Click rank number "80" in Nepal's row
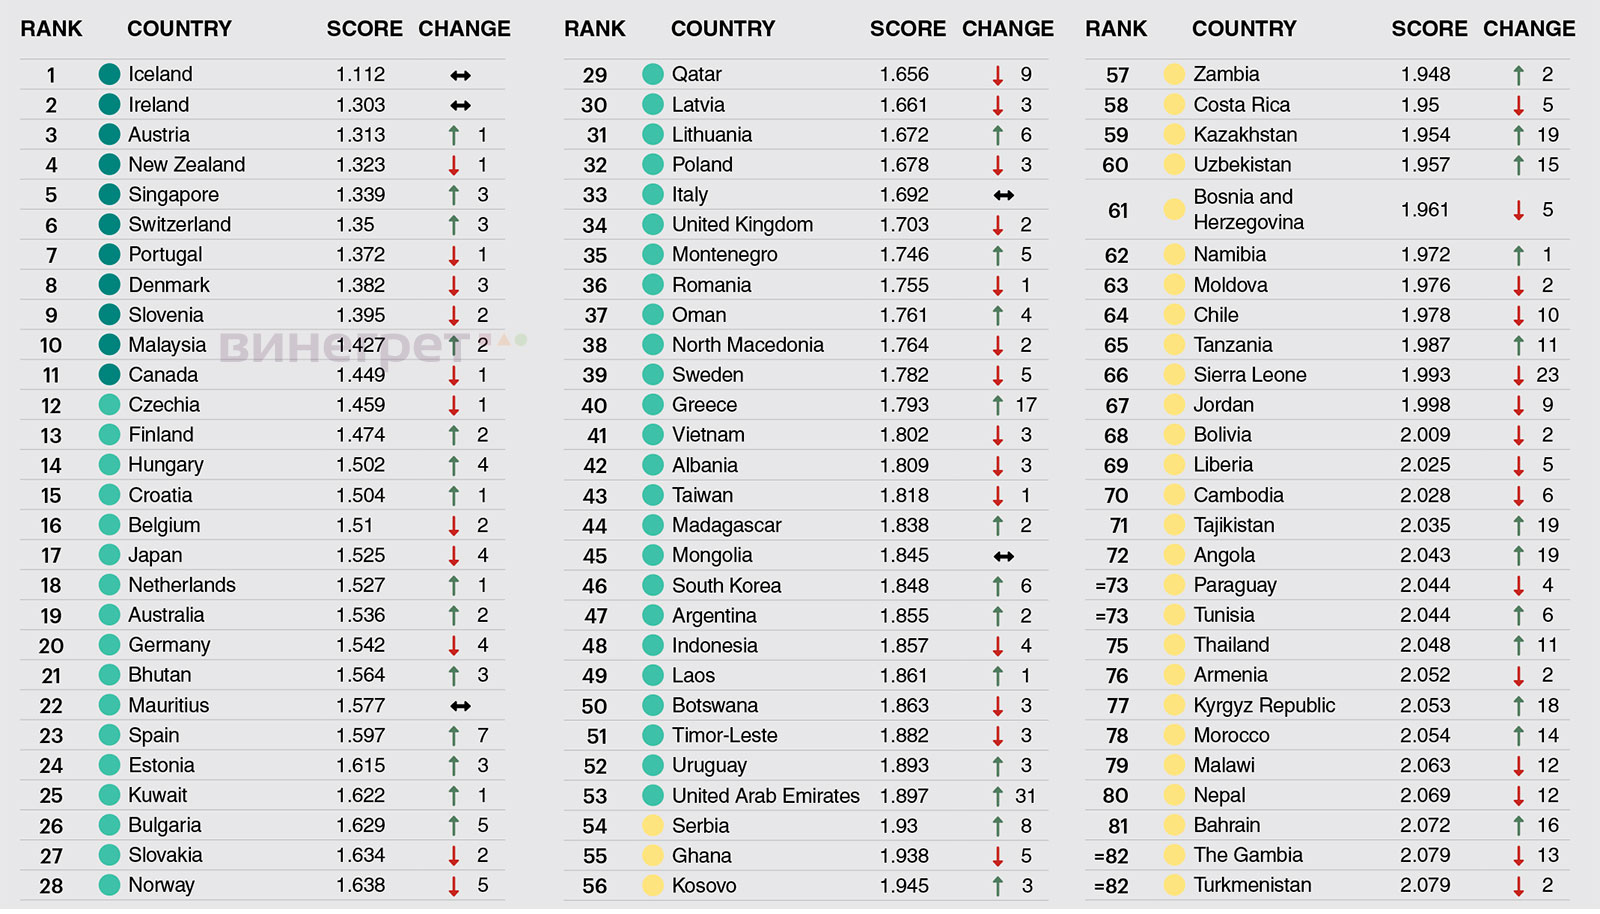 (x=1115, y=796)
